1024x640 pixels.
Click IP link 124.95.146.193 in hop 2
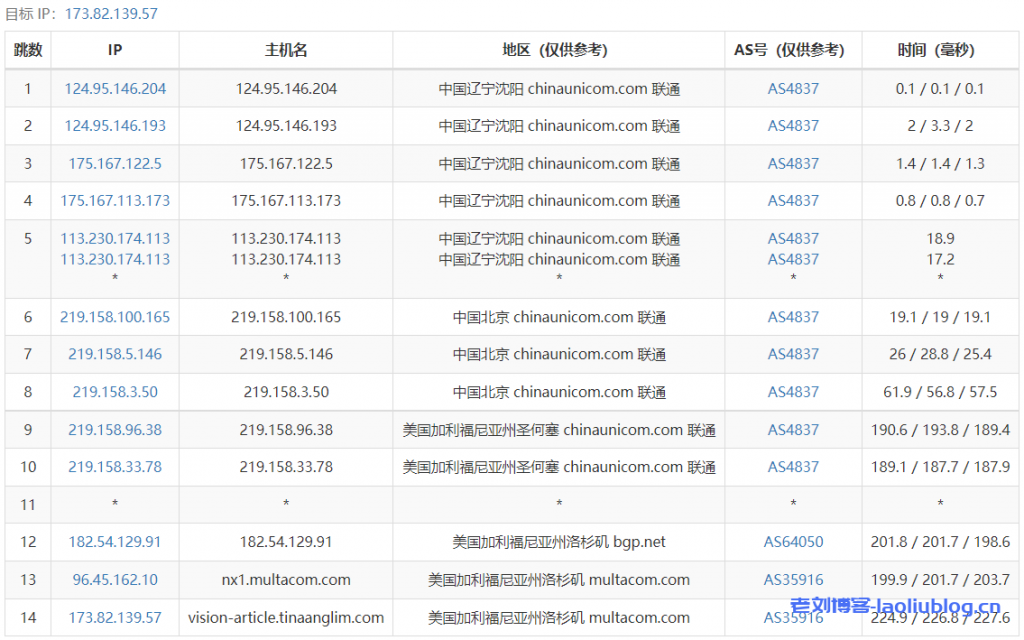coord(114,125)
